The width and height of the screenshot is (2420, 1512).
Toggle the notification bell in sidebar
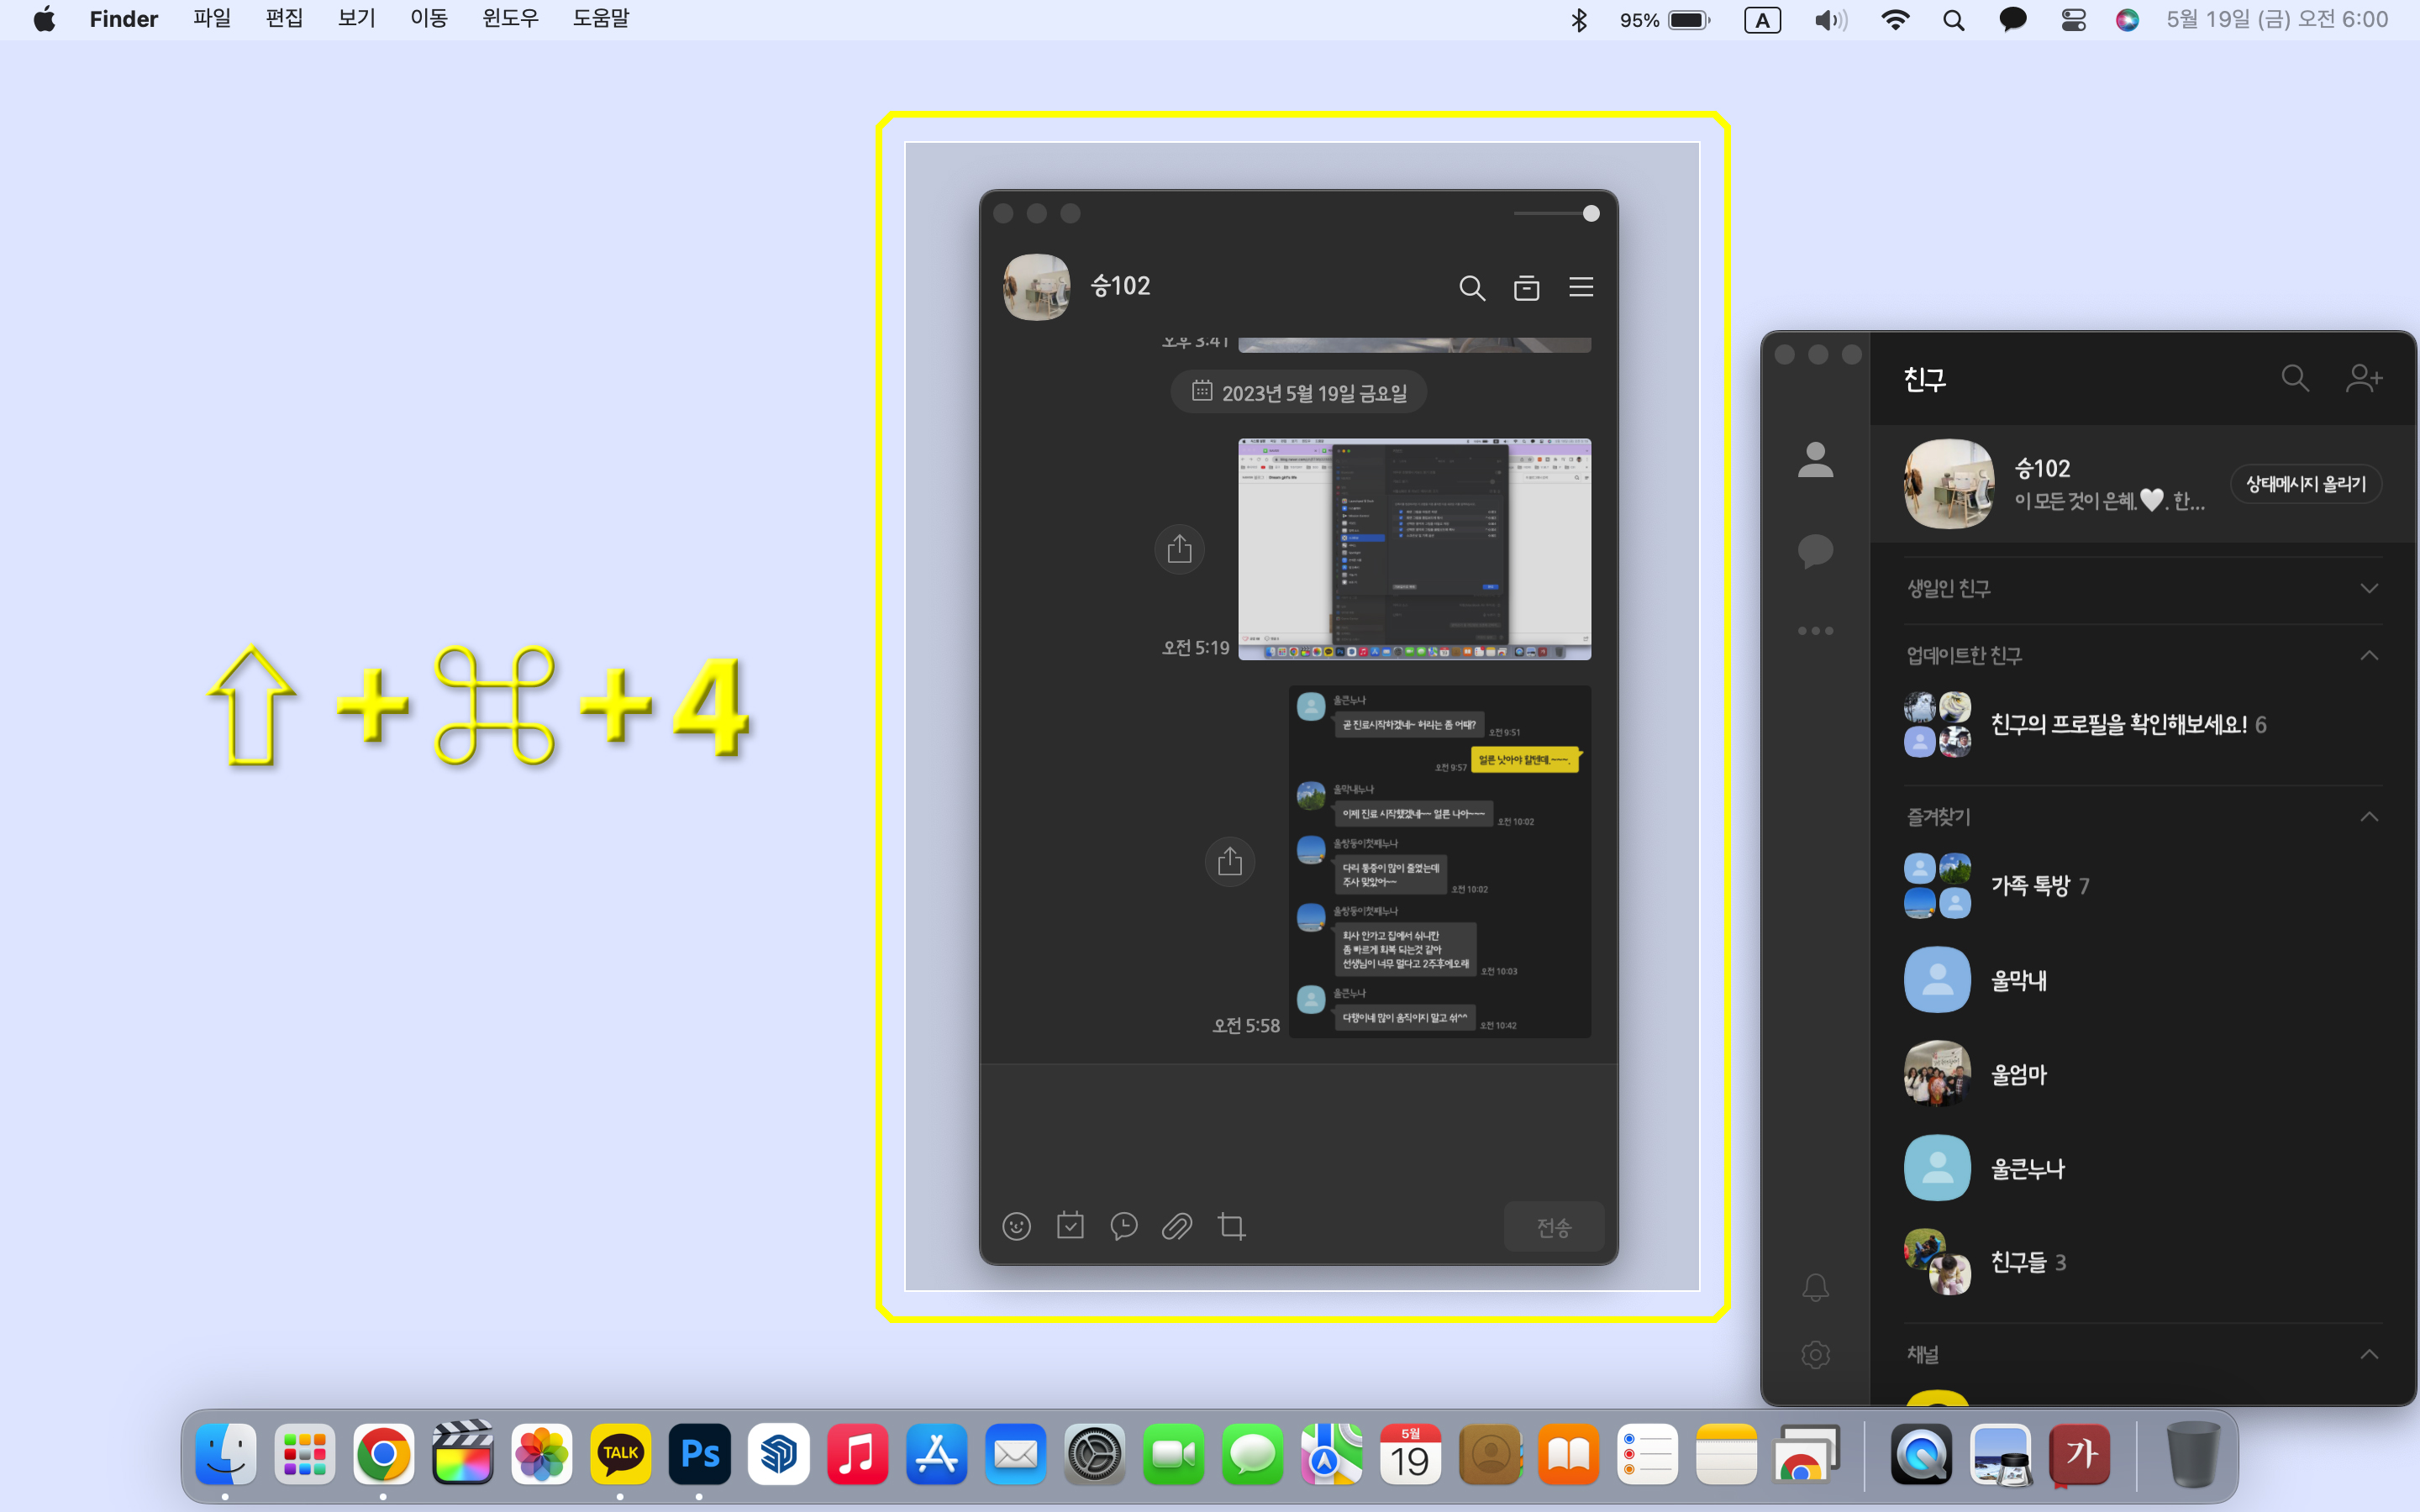click(x=1815, y=1287)
